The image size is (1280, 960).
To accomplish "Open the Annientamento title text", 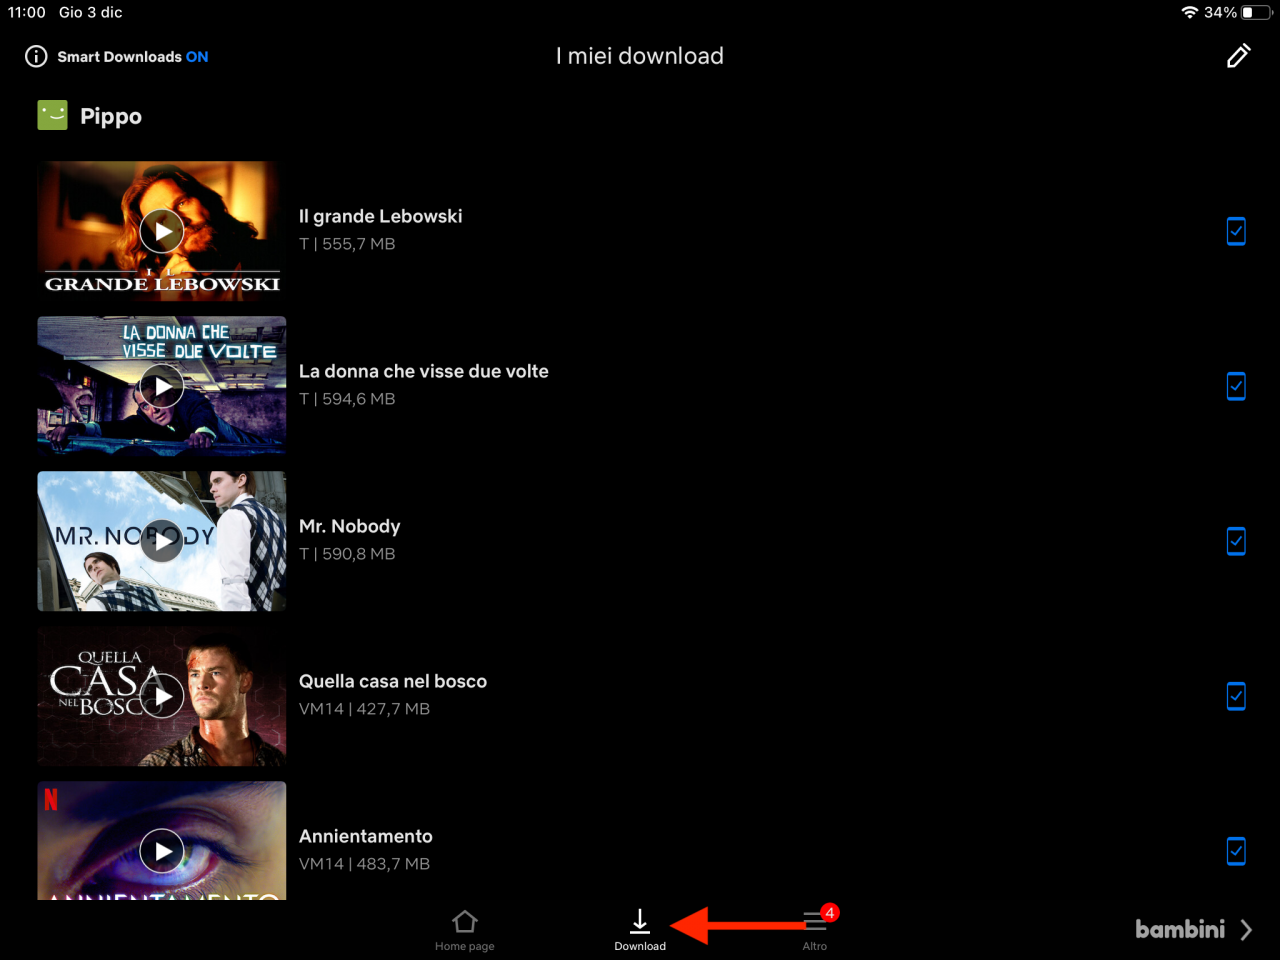I will pyautogui.click(x=366, y=836).
